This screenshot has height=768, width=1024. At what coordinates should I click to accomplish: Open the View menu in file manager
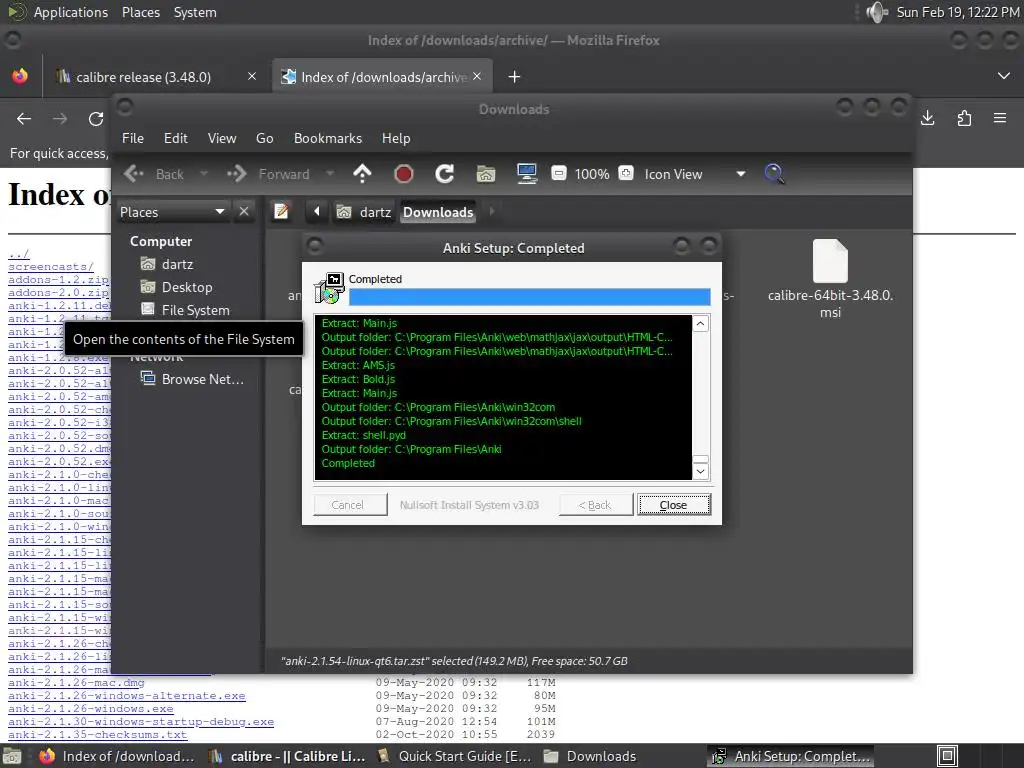(222, 138)
